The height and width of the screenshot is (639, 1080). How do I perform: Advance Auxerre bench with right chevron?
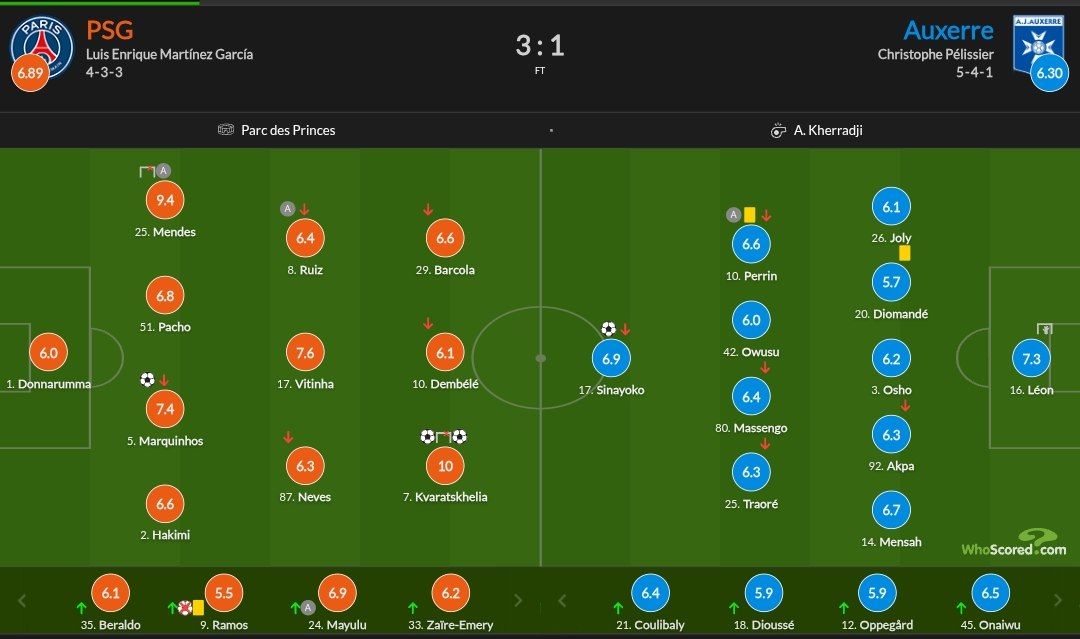[x=1059, y=600]
